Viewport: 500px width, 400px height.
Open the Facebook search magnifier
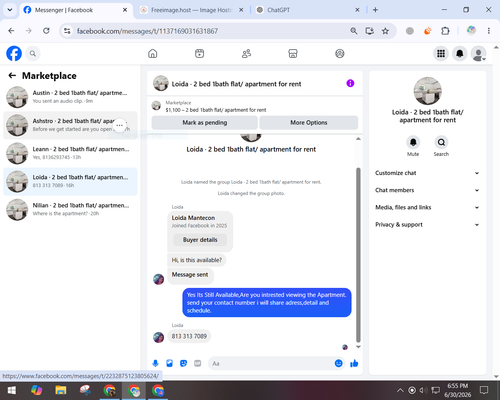tap(33, 53)
